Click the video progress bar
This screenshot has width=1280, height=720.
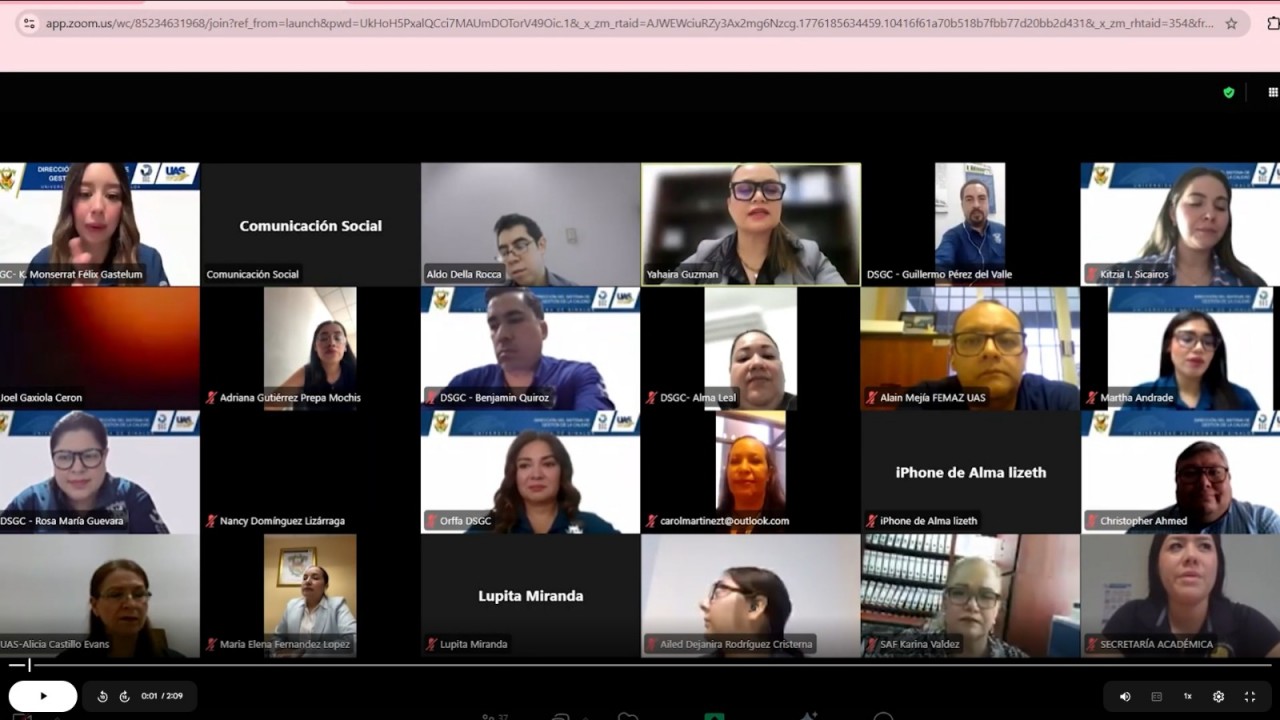point(640,665)
